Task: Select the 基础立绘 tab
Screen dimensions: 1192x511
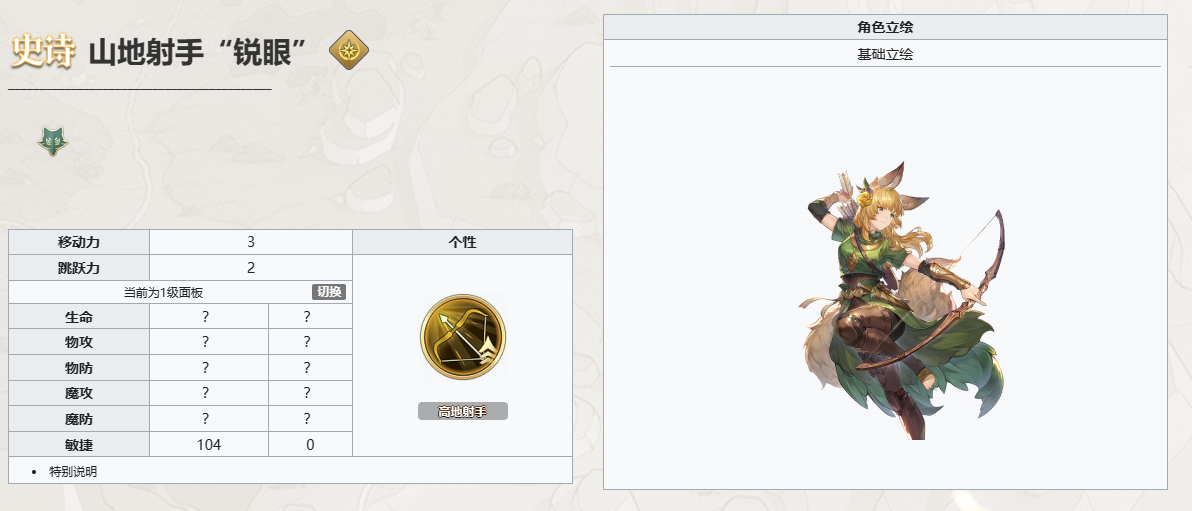Action: point(885,55)
